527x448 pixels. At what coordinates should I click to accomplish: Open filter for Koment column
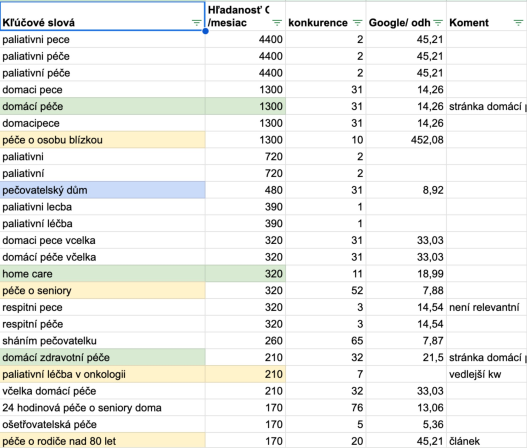pos(519,23)
